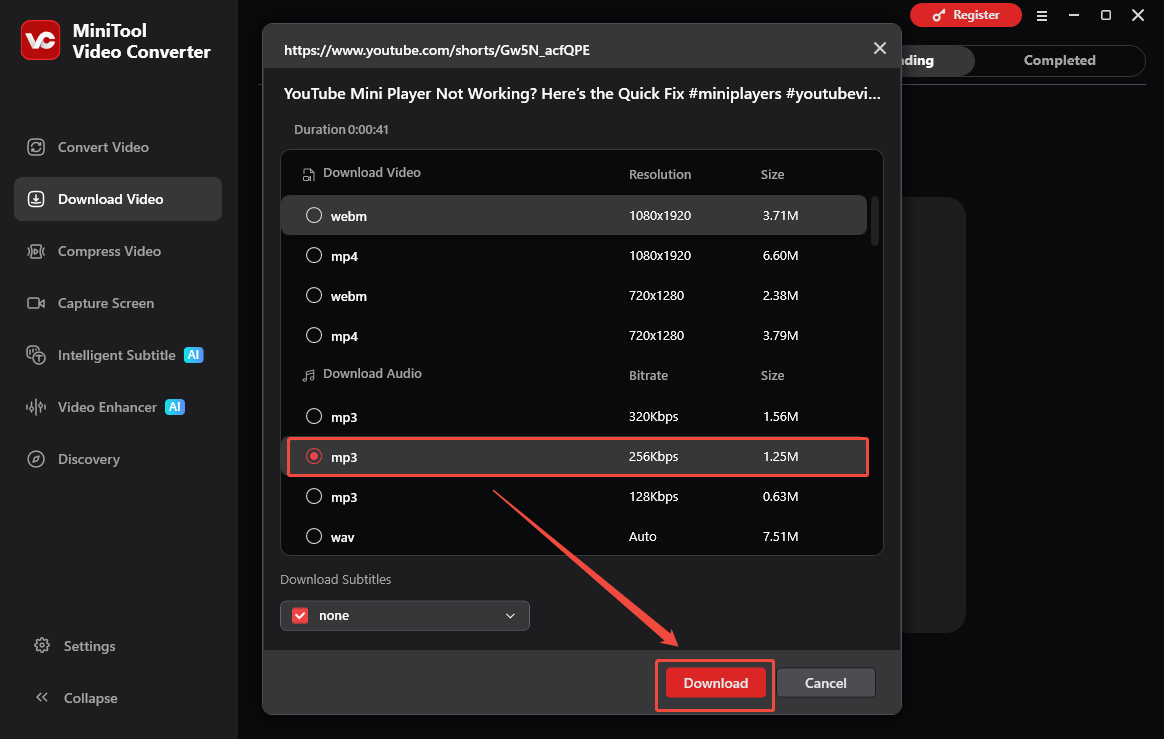
Task: Open Capture Screen section
Action: (x=118, y=303)
